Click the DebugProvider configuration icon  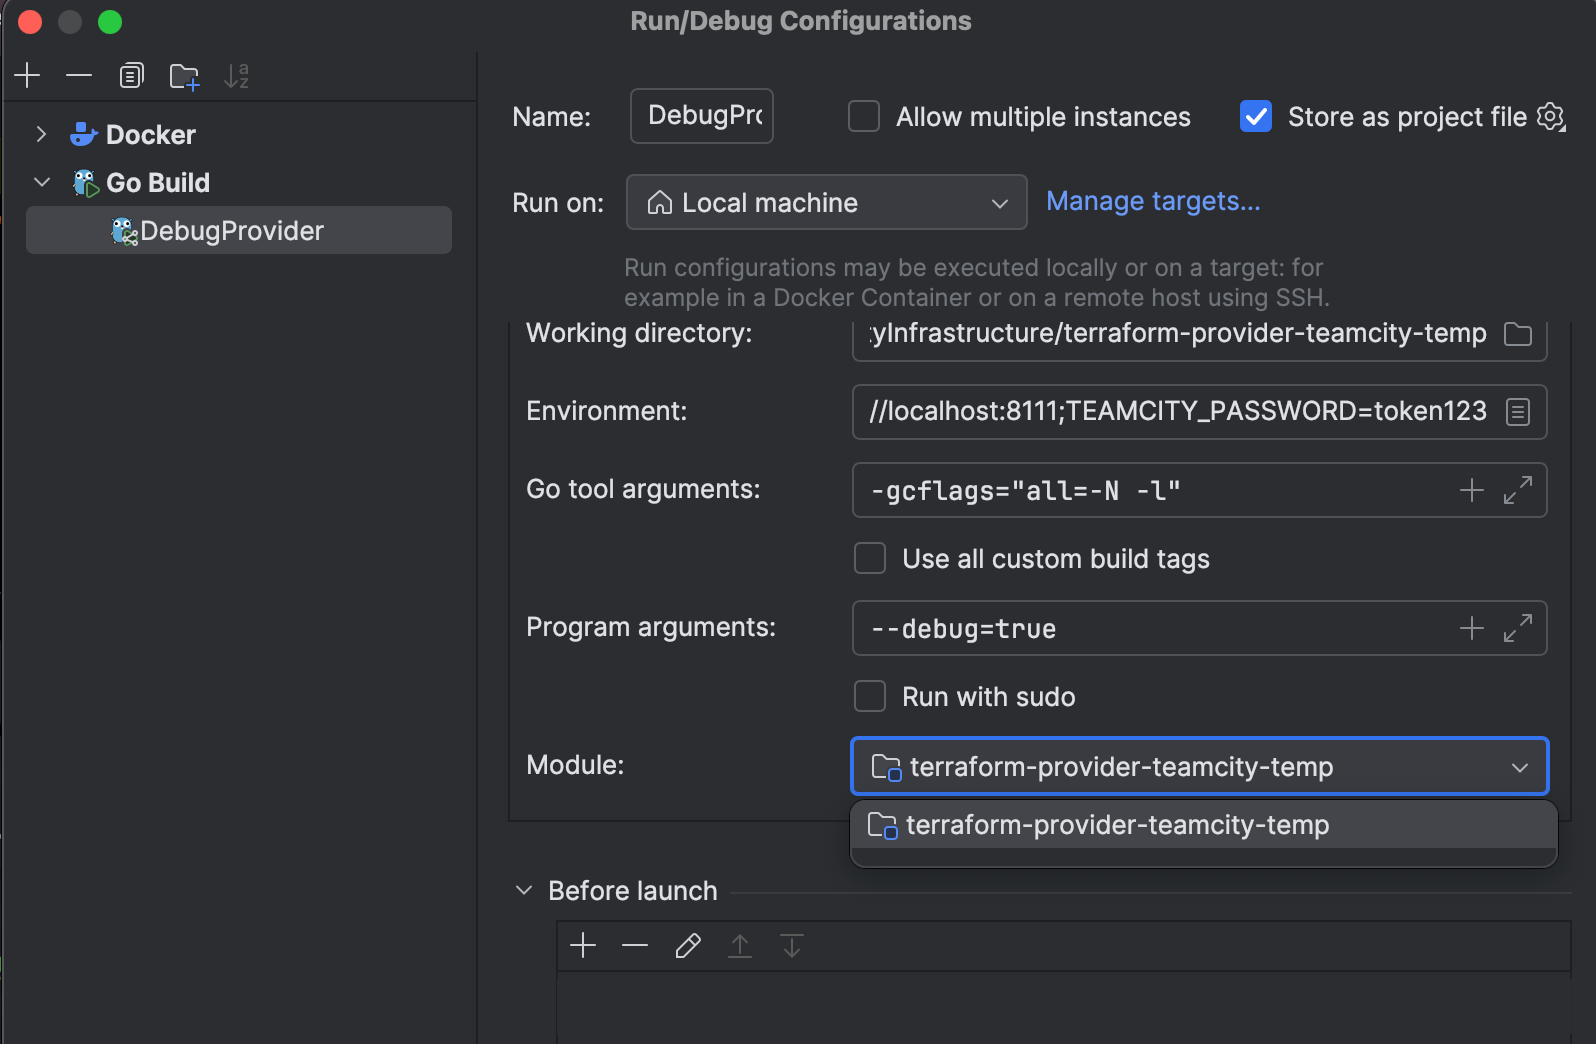tap(124, 231)
